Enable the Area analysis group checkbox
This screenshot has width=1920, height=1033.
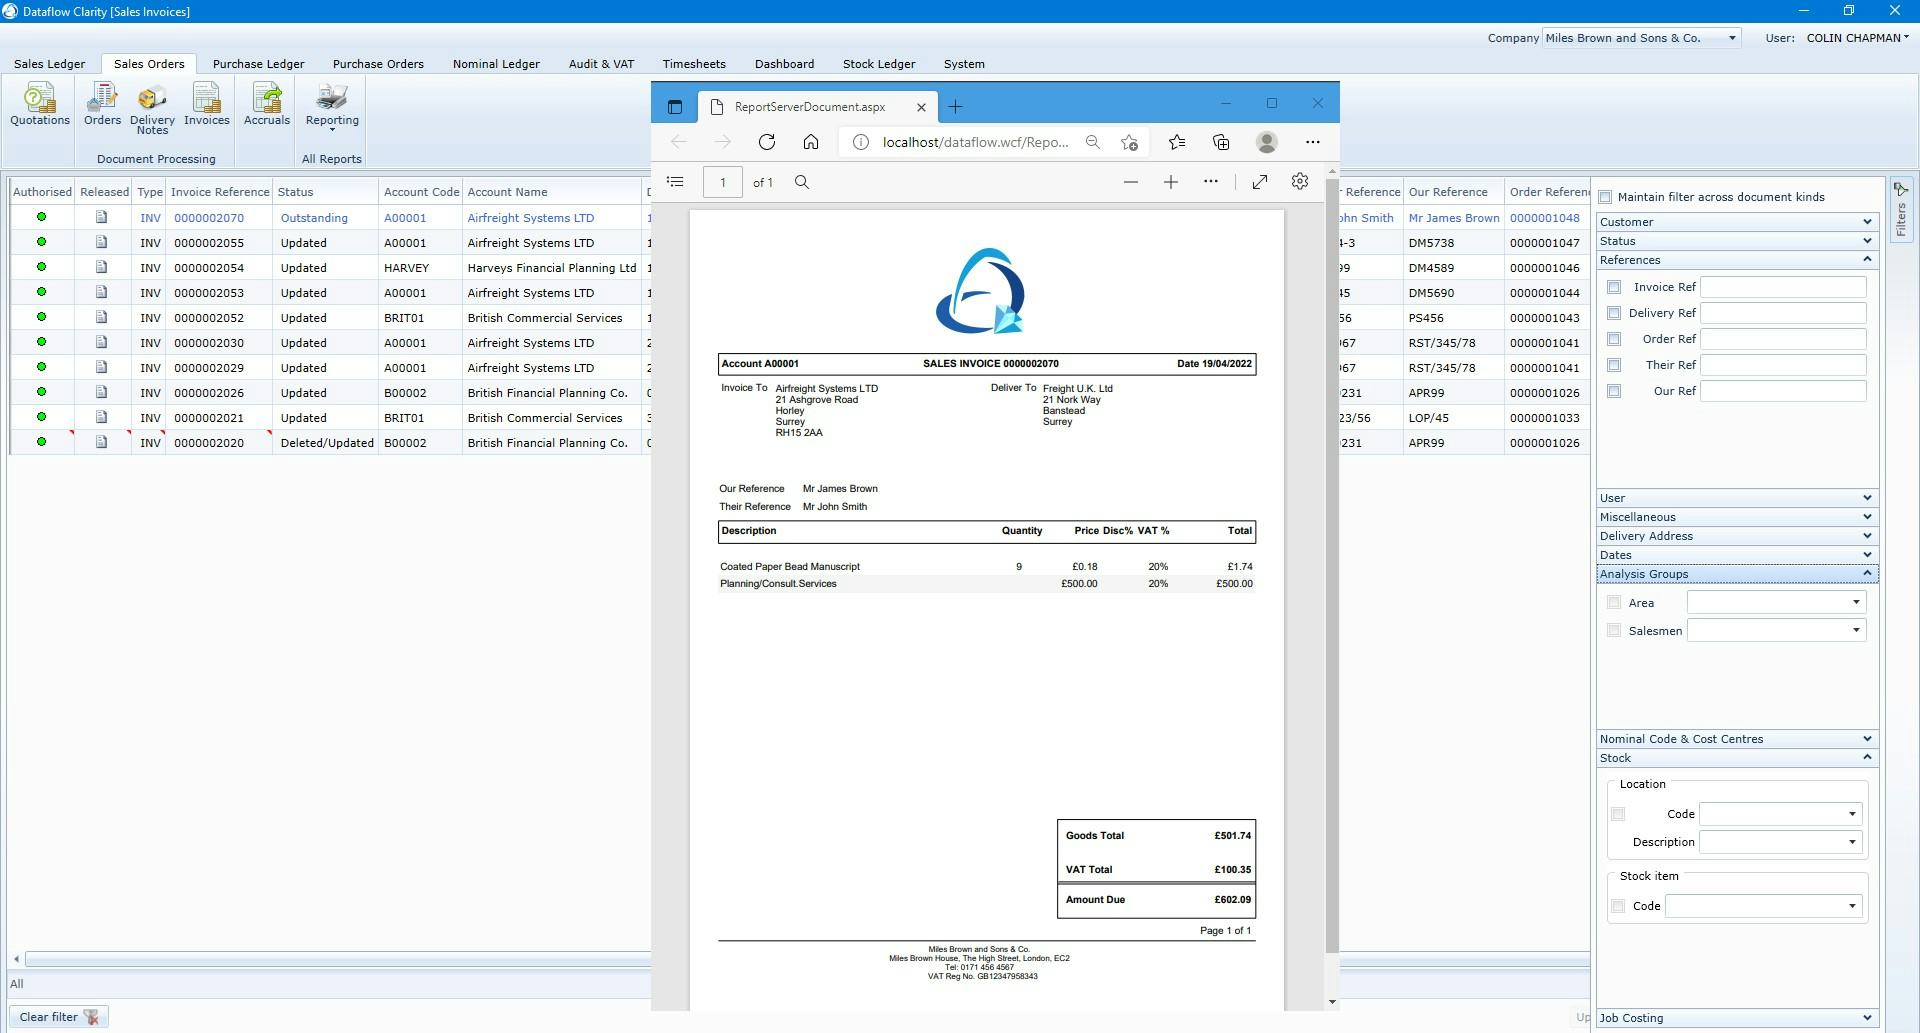click(1614, 602)
